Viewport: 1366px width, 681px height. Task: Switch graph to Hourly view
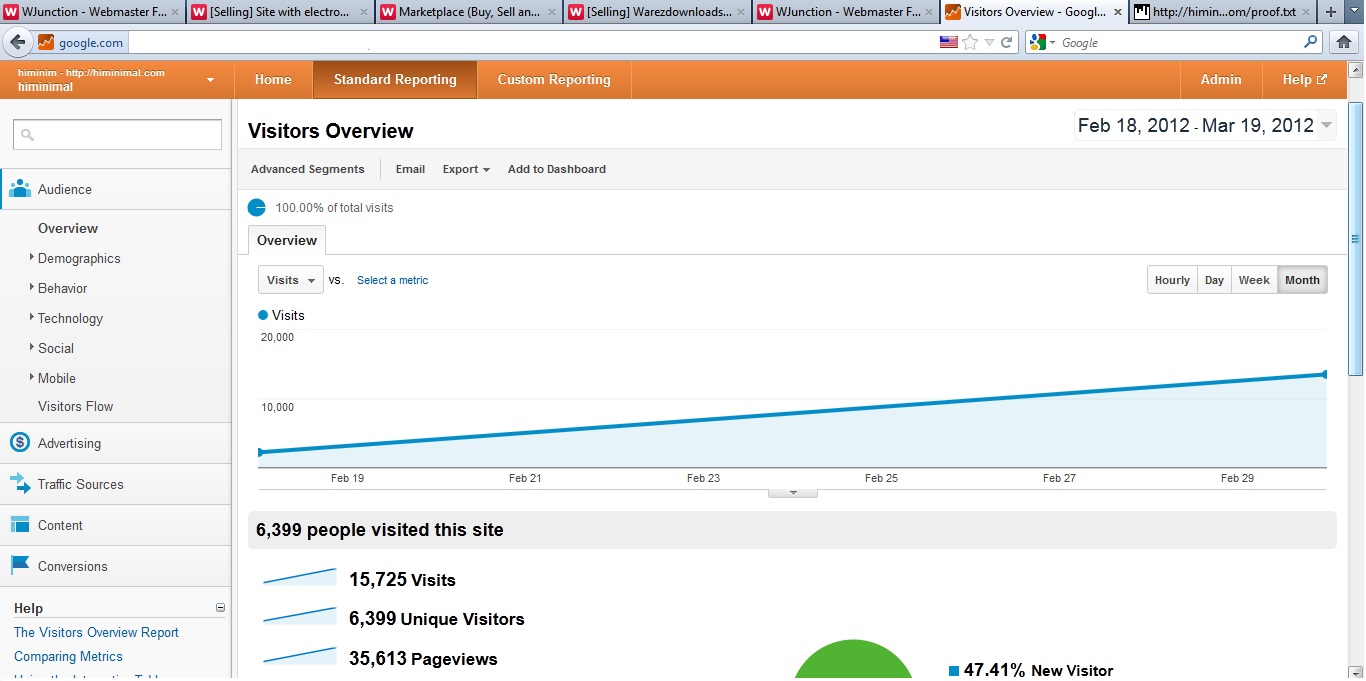tap(1172, 280)
